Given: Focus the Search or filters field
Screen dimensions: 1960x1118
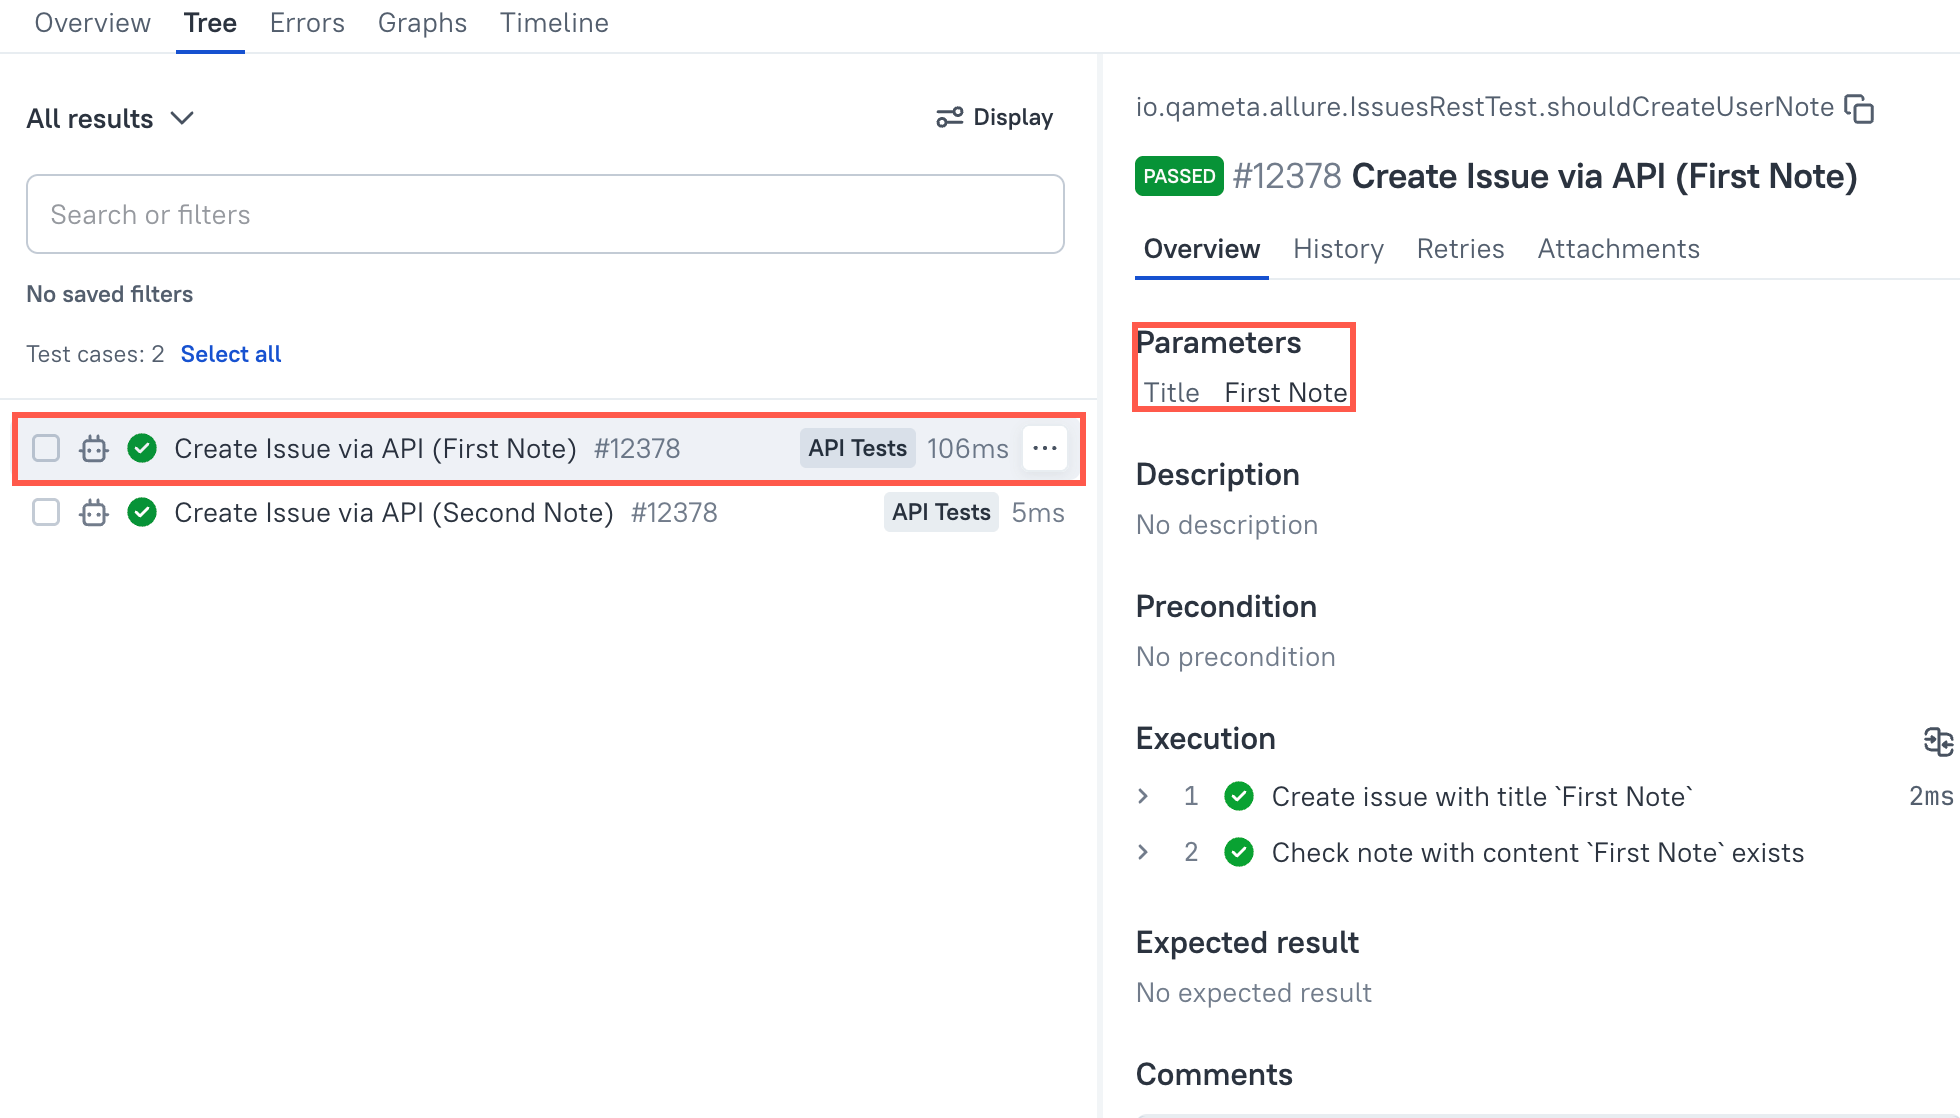Looking at the screenshot, I should (x=545, y=215).
